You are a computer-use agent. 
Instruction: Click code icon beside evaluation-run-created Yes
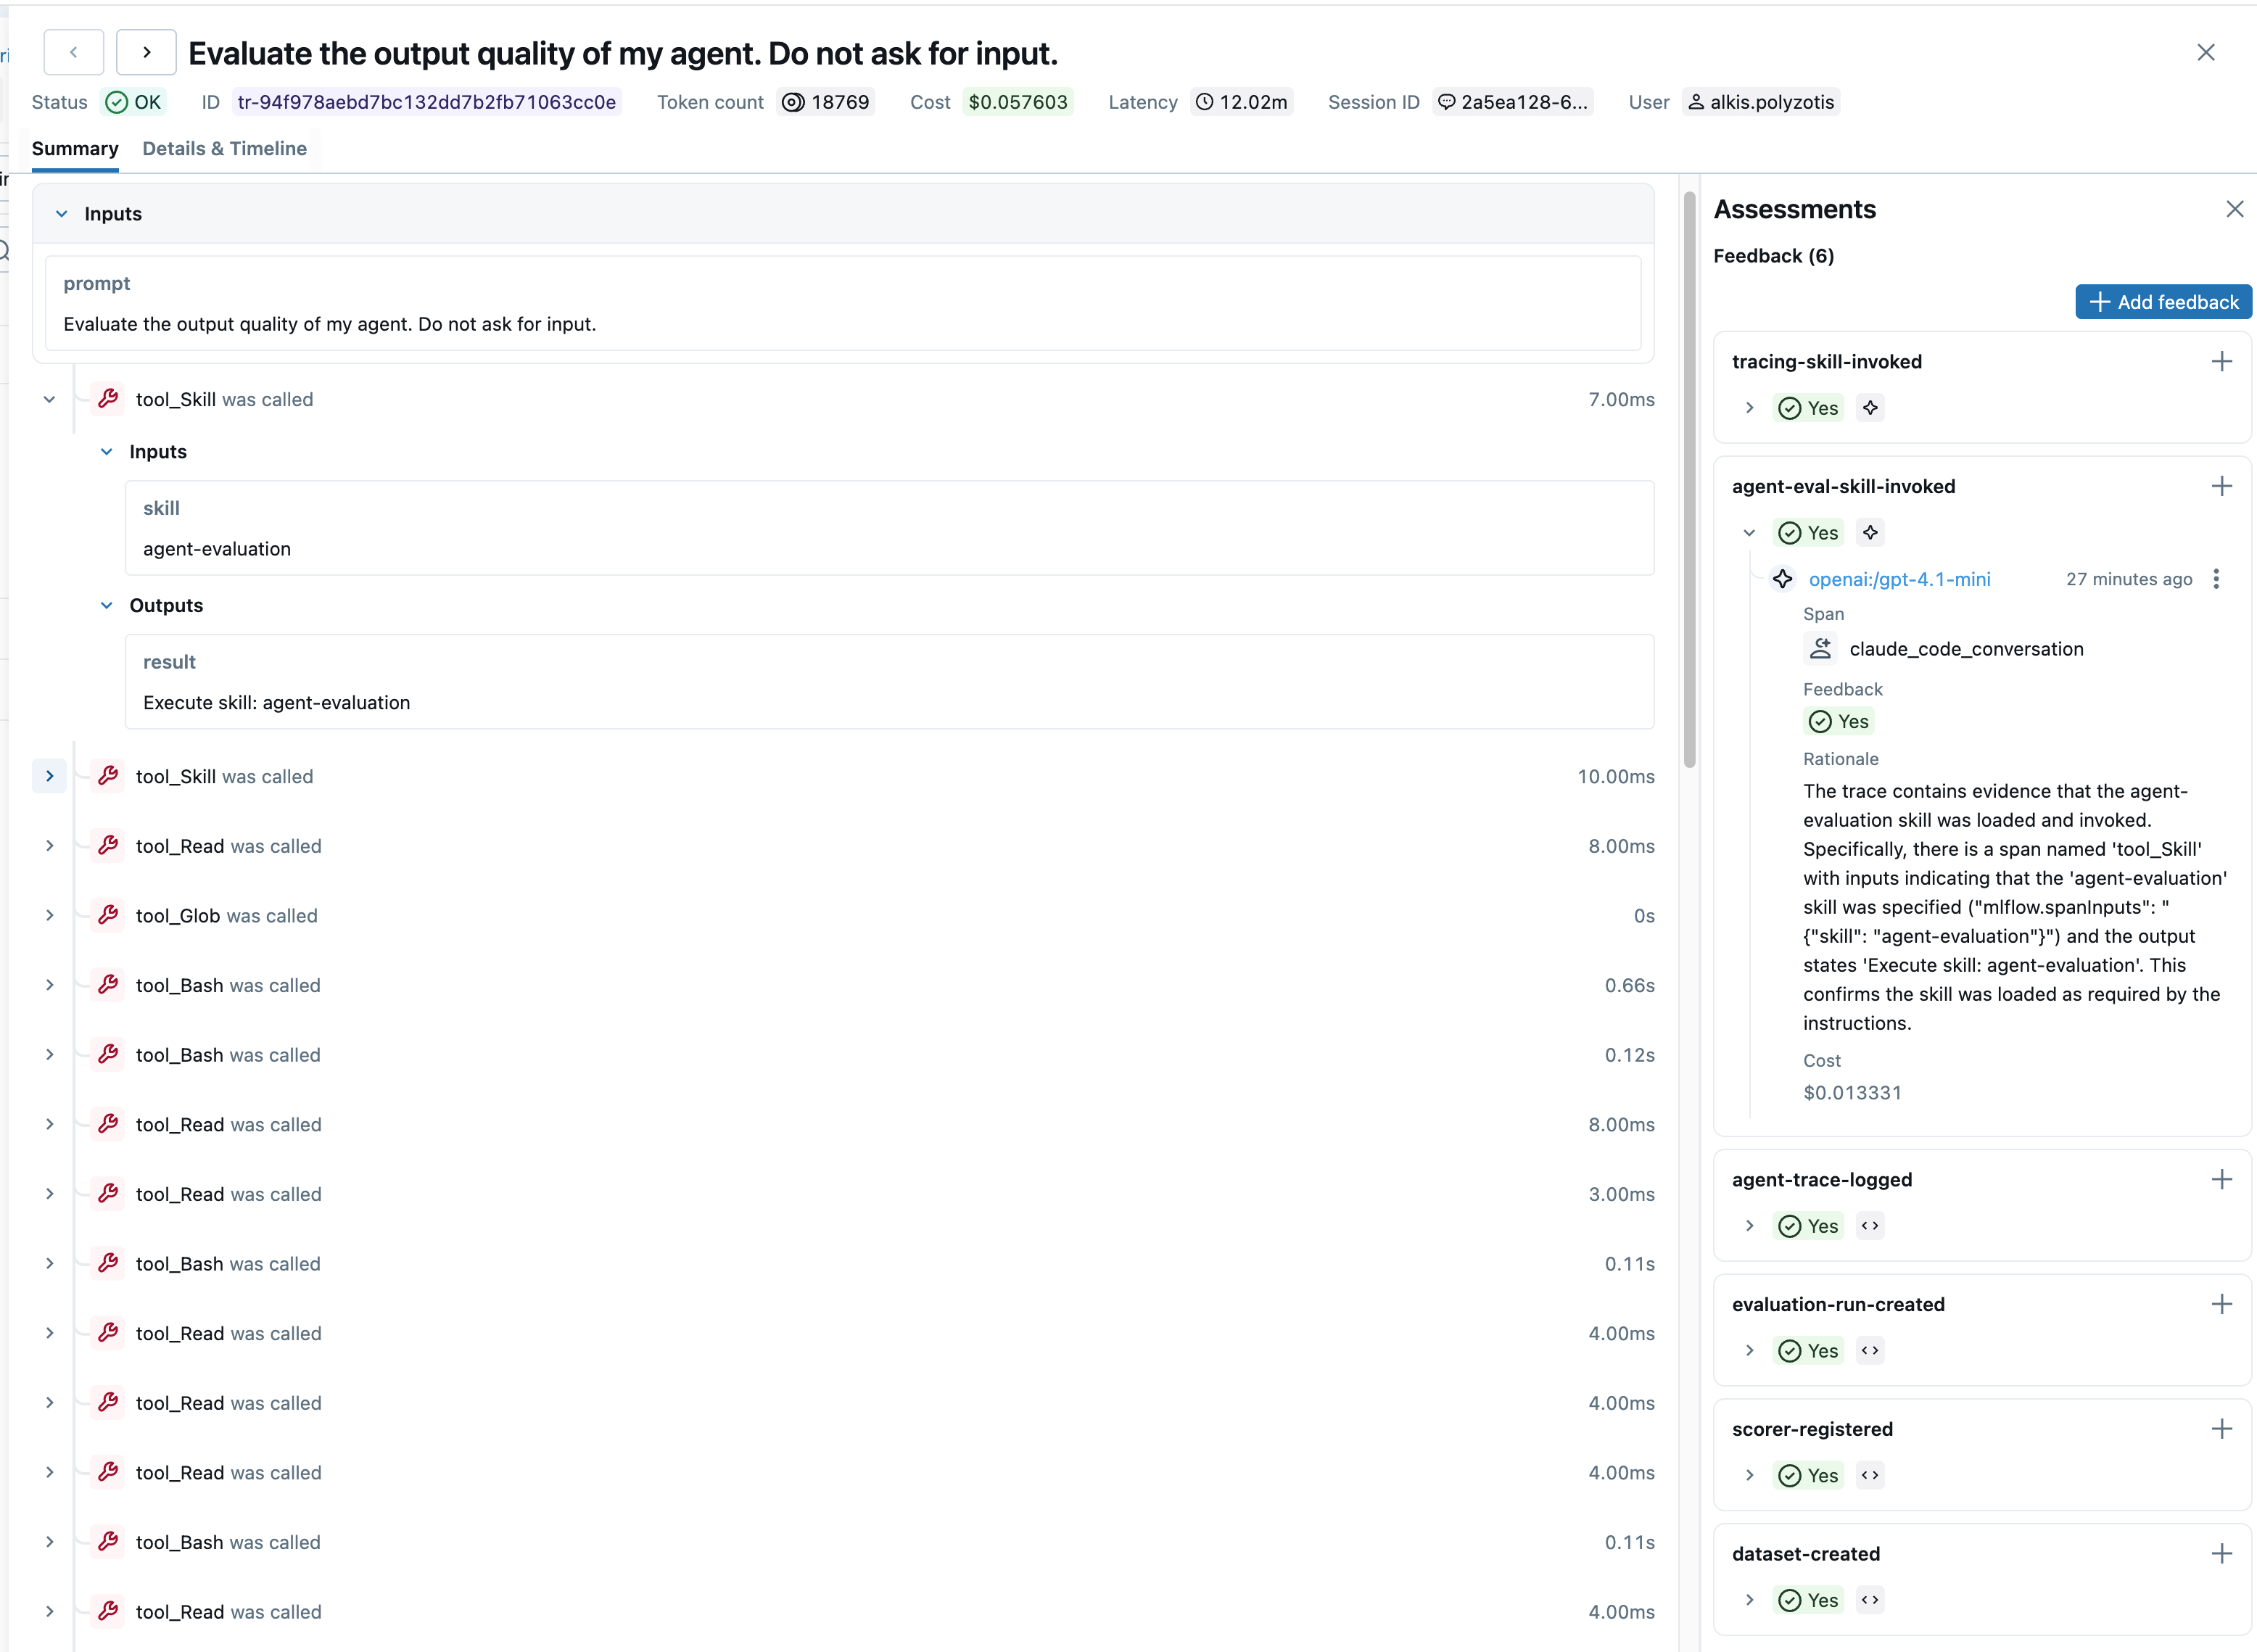point(1870,1350)
